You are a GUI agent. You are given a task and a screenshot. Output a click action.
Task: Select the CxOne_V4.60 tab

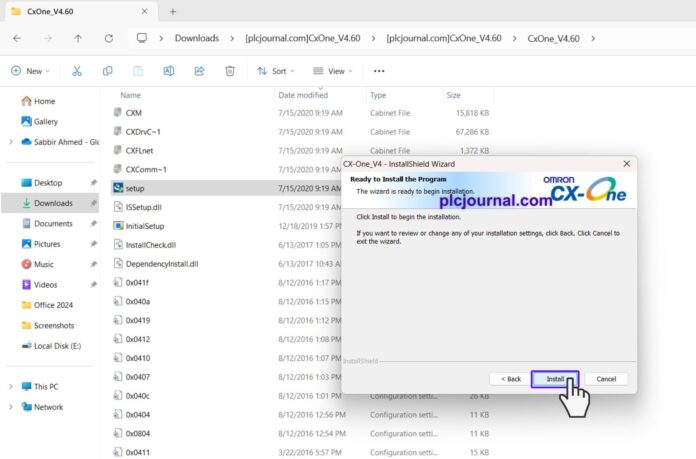(x=81, y=12)
